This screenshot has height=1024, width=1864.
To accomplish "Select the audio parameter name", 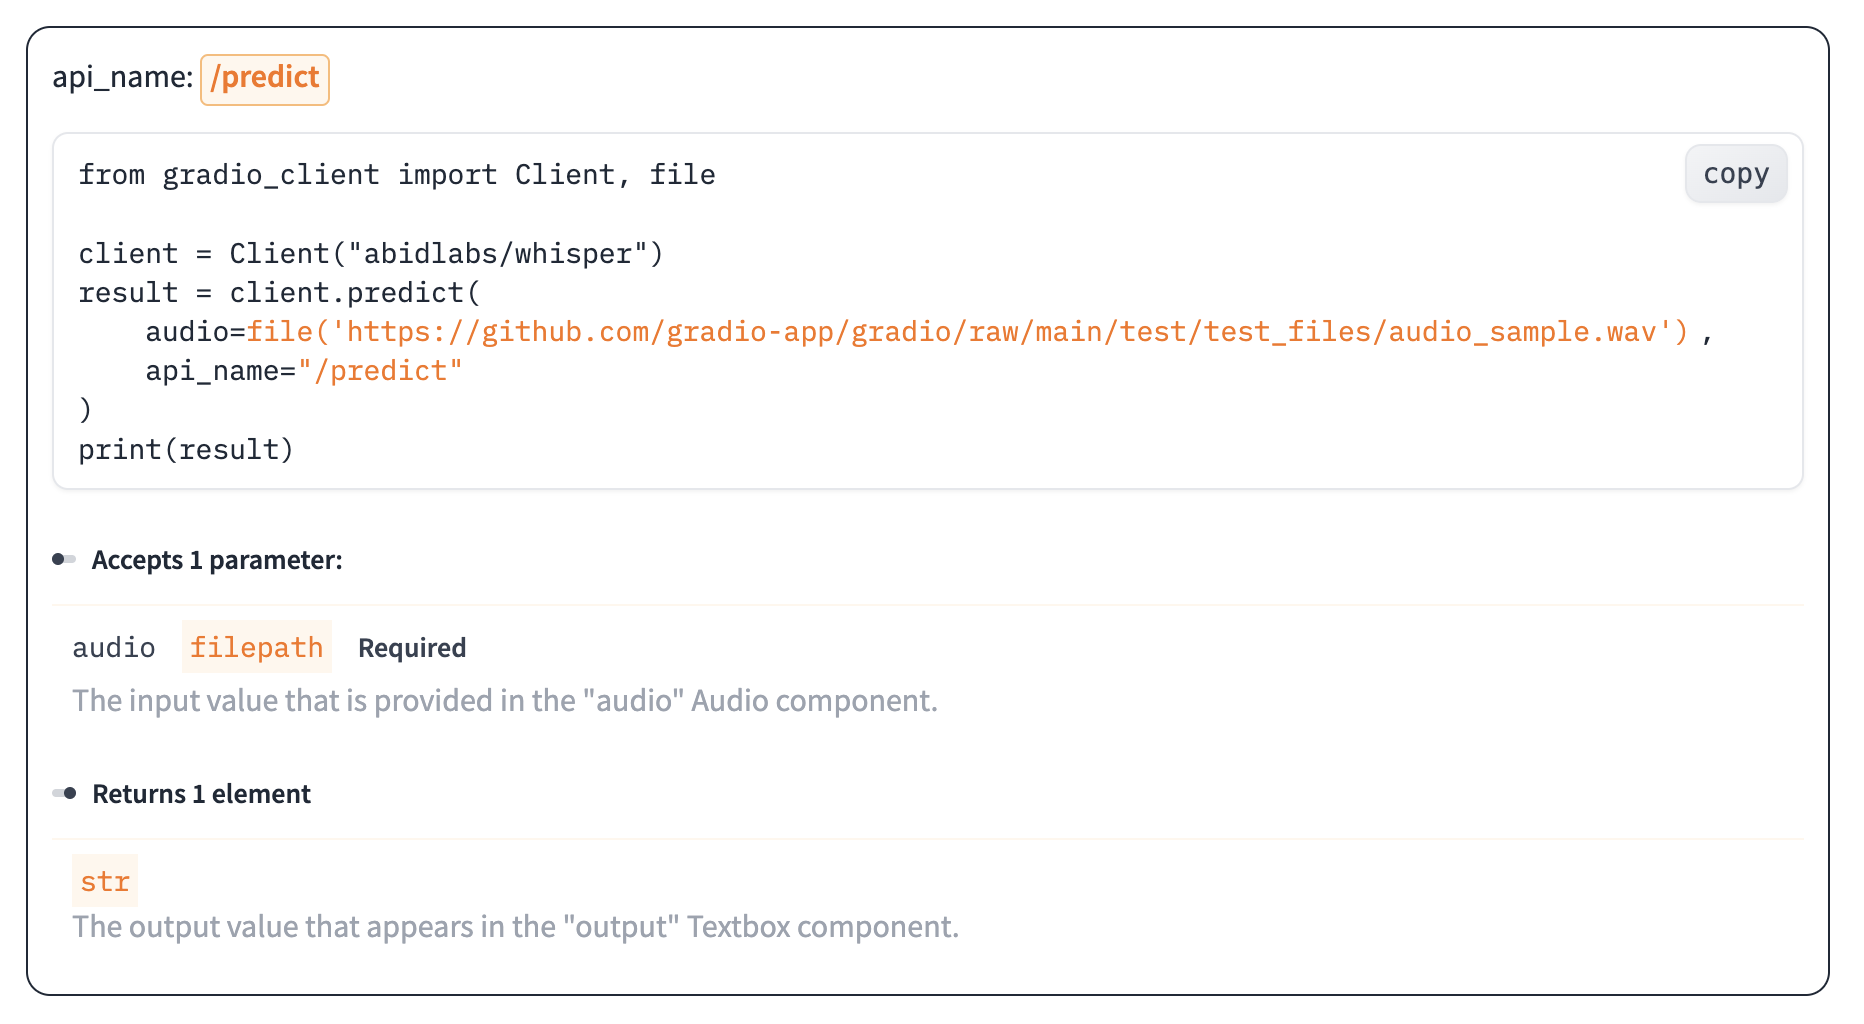I will coord(113,647).
